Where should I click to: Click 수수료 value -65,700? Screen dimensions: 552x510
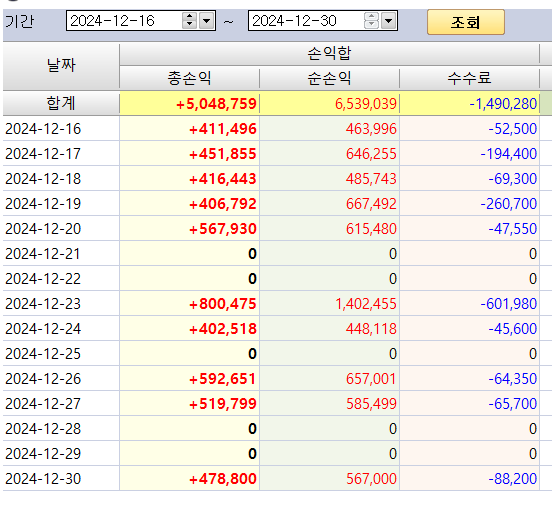pos(513,404)
